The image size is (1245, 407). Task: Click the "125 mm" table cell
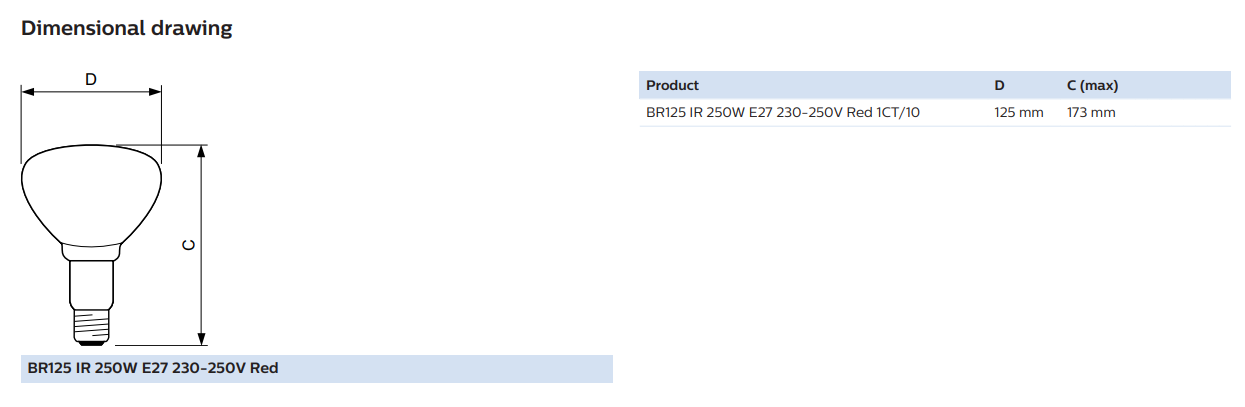coord(1018,113)
